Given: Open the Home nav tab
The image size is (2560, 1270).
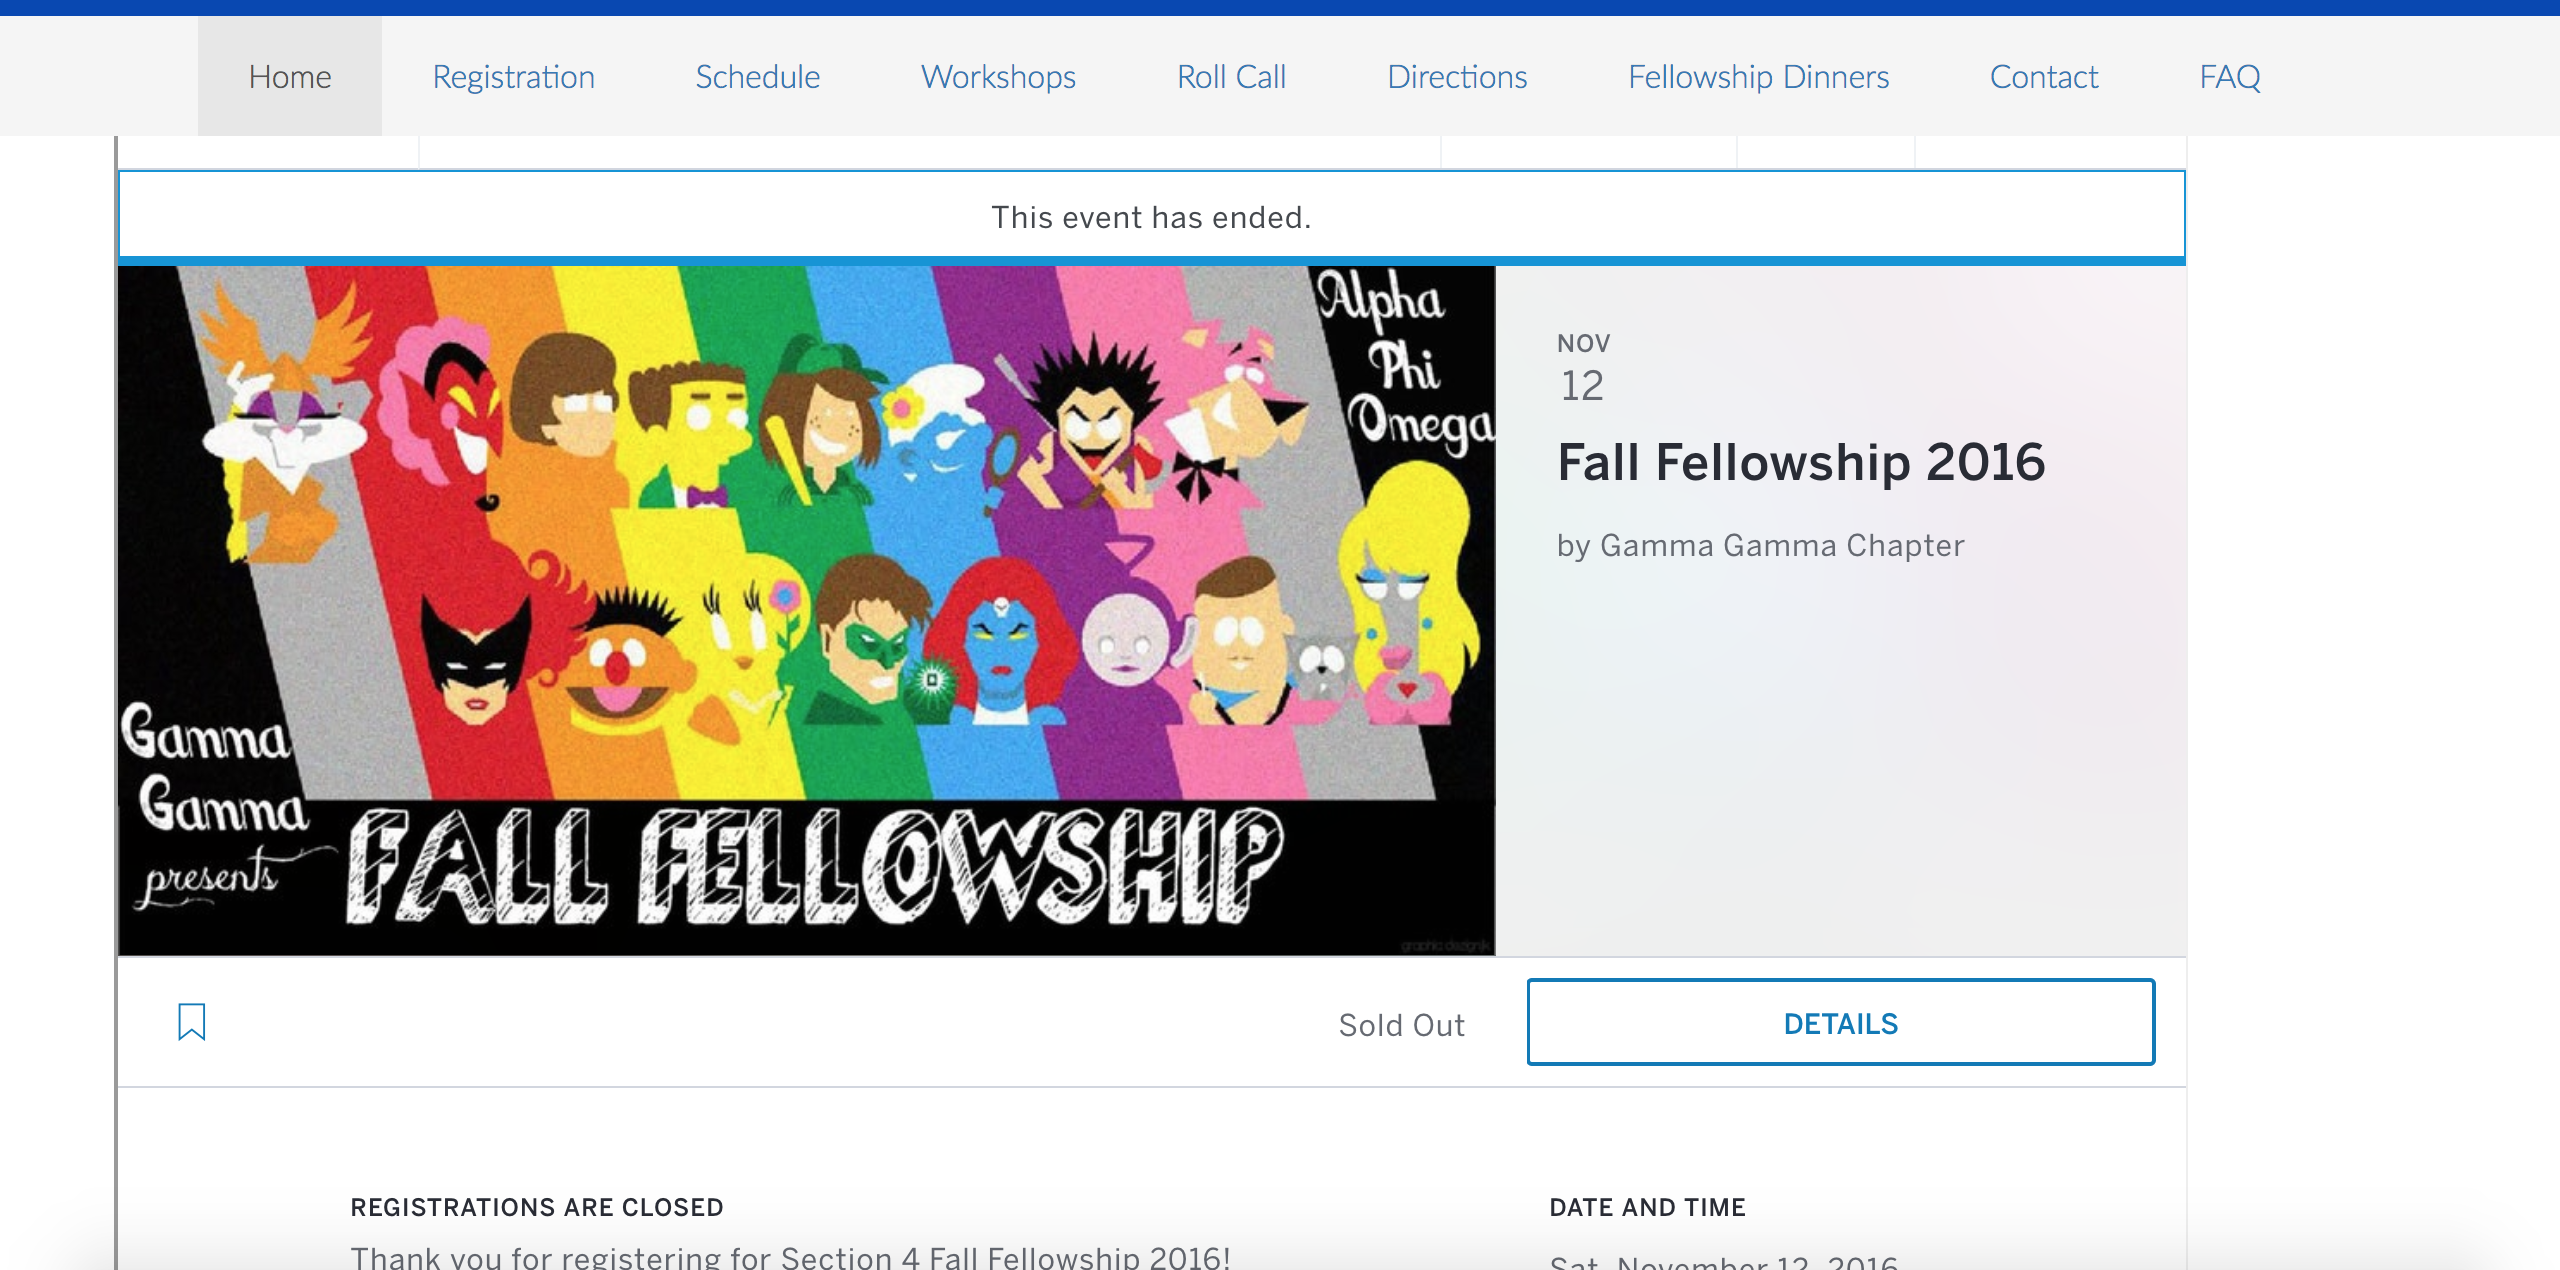Looking at the screenshot, I should [x=290, y=77].
